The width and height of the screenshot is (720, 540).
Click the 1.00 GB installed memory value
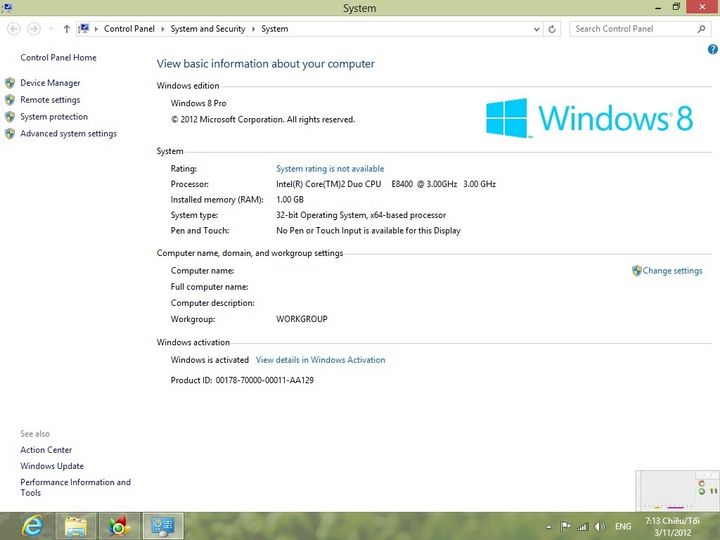pyautogui.click(x=290, y=200)
